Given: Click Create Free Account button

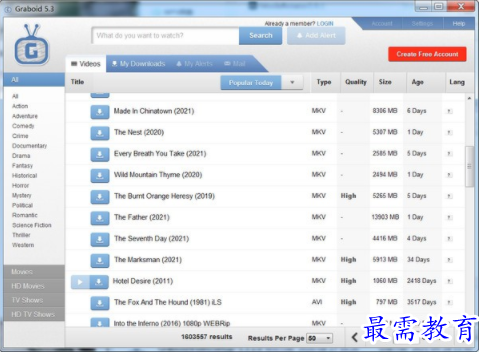Looking at the screenshot, I should tap(427, 54).
